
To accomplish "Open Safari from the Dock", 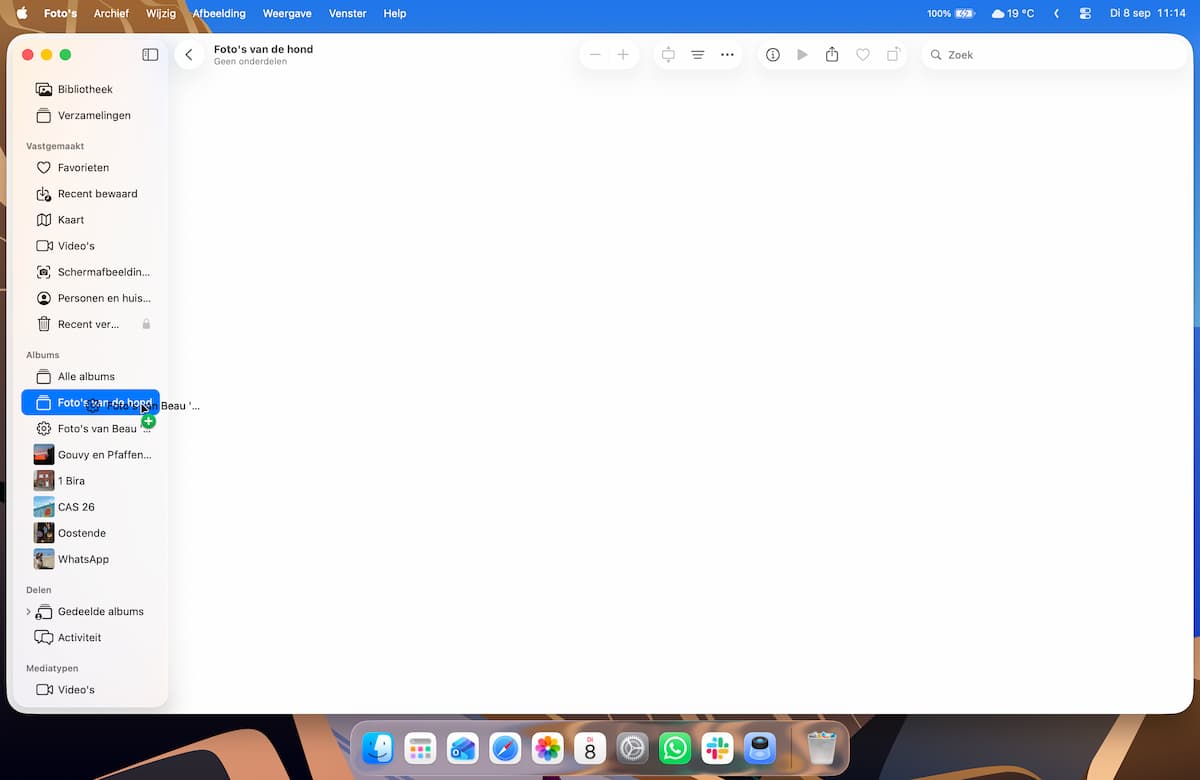I will tap(505, 748).
